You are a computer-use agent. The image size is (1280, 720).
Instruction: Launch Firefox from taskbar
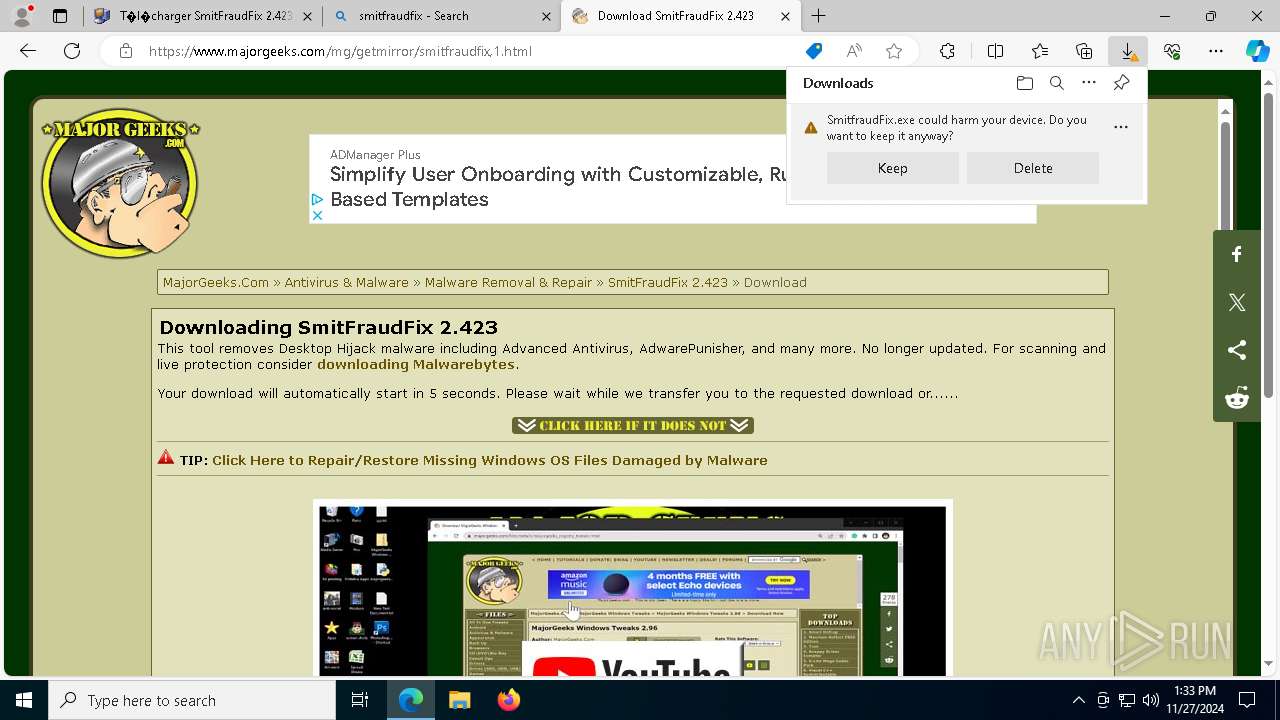click(509, 700)
